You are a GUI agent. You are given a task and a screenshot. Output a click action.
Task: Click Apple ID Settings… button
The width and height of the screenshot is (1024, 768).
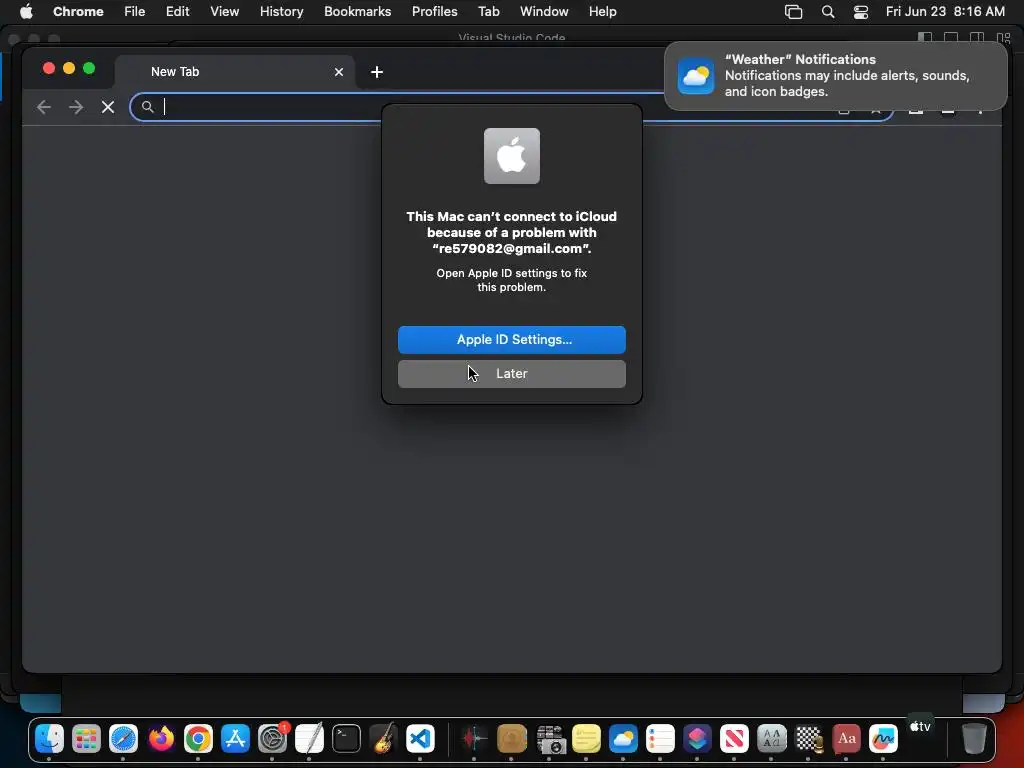[x=512, y=340]
